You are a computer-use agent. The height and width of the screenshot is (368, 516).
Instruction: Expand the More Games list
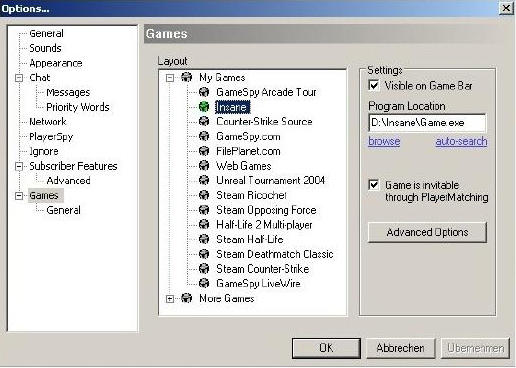pyautogui.click(x=170, y=298)
